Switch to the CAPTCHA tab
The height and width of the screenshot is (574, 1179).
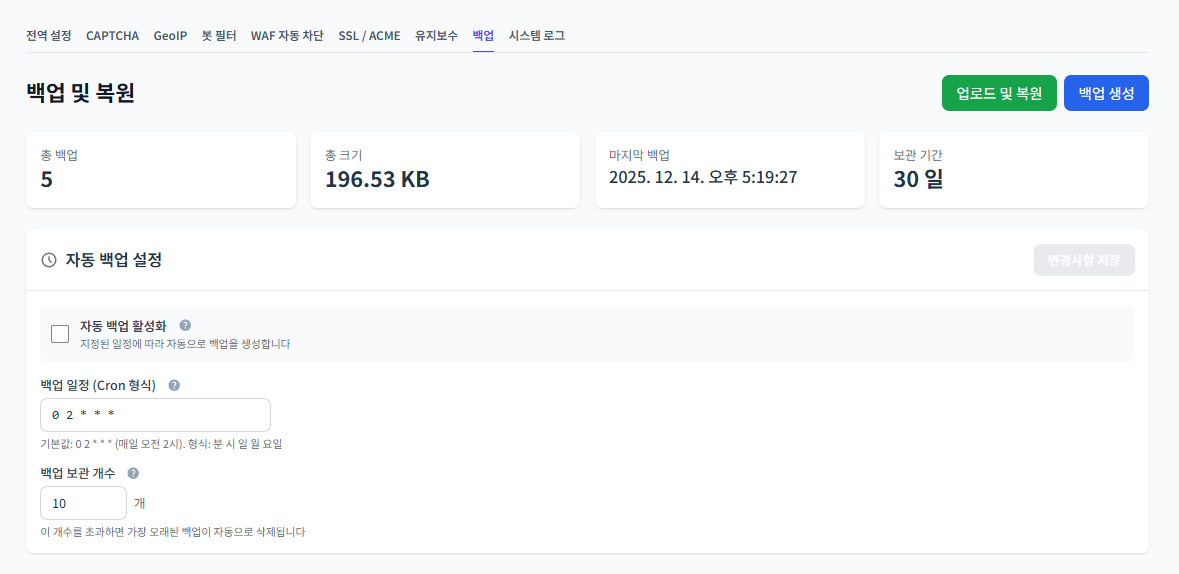(113, 35)
